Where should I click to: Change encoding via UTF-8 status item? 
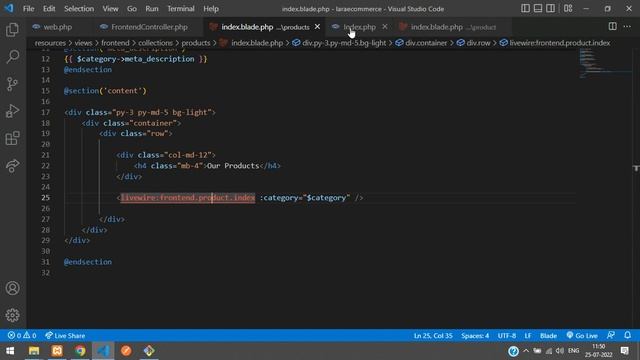click(507, 336)
